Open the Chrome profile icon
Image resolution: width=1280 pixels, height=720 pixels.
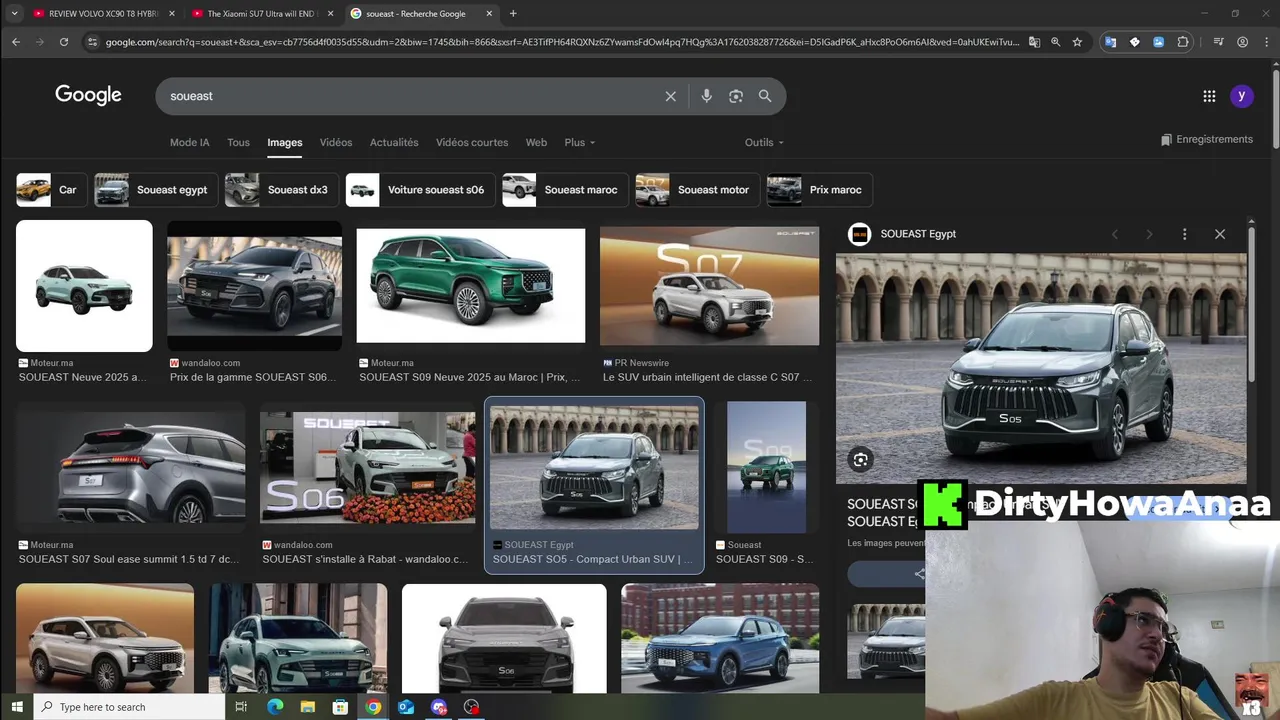[x=1242, y=42]
